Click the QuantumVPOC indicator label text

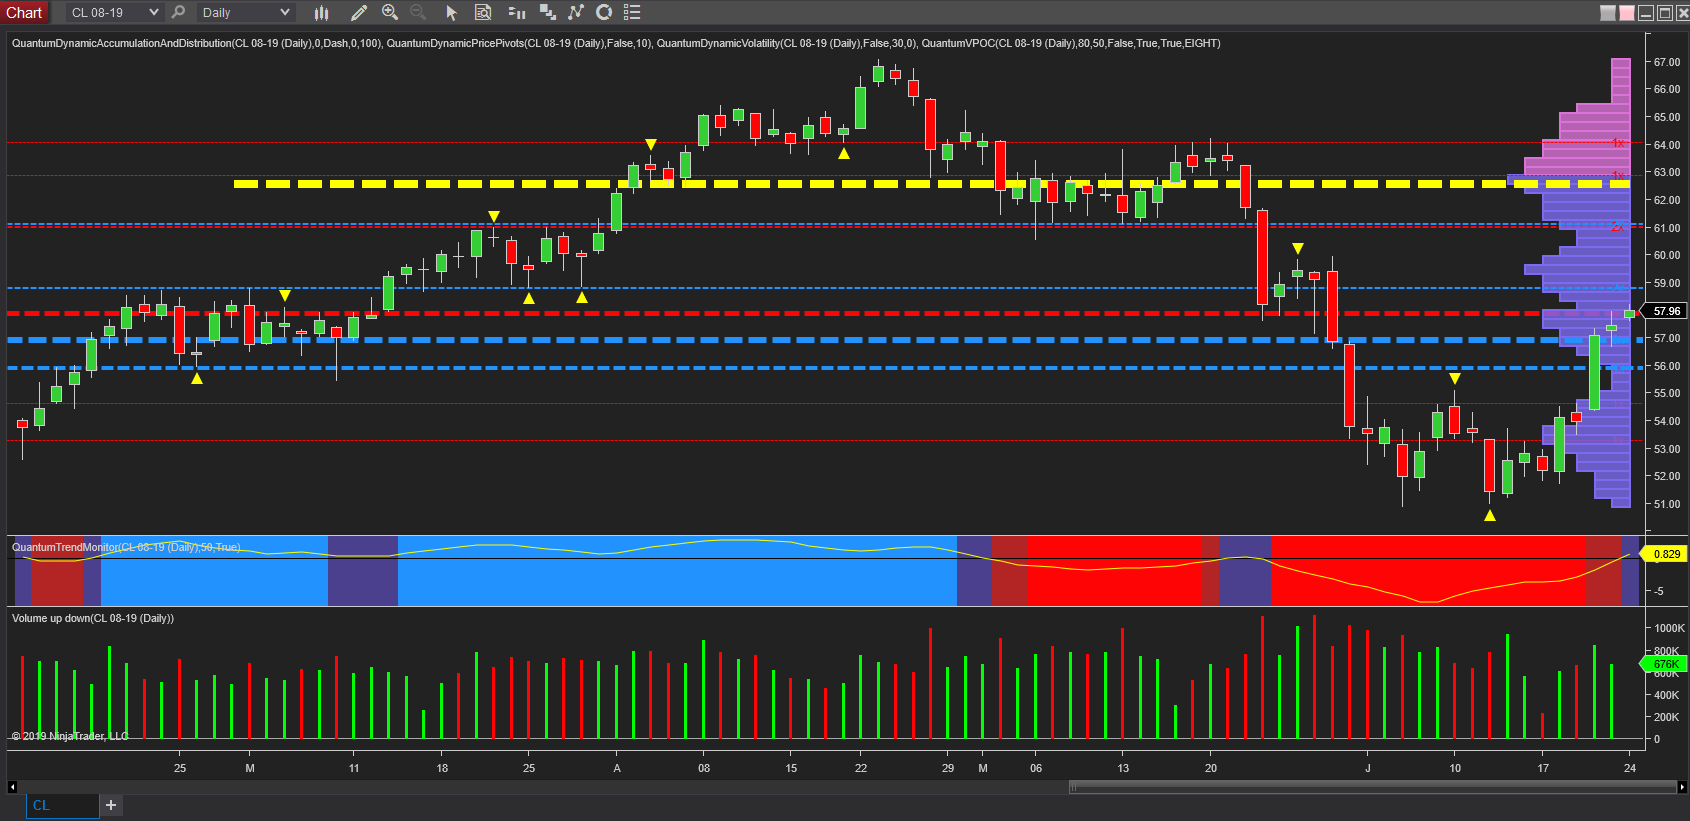[x=1071, y=43]
